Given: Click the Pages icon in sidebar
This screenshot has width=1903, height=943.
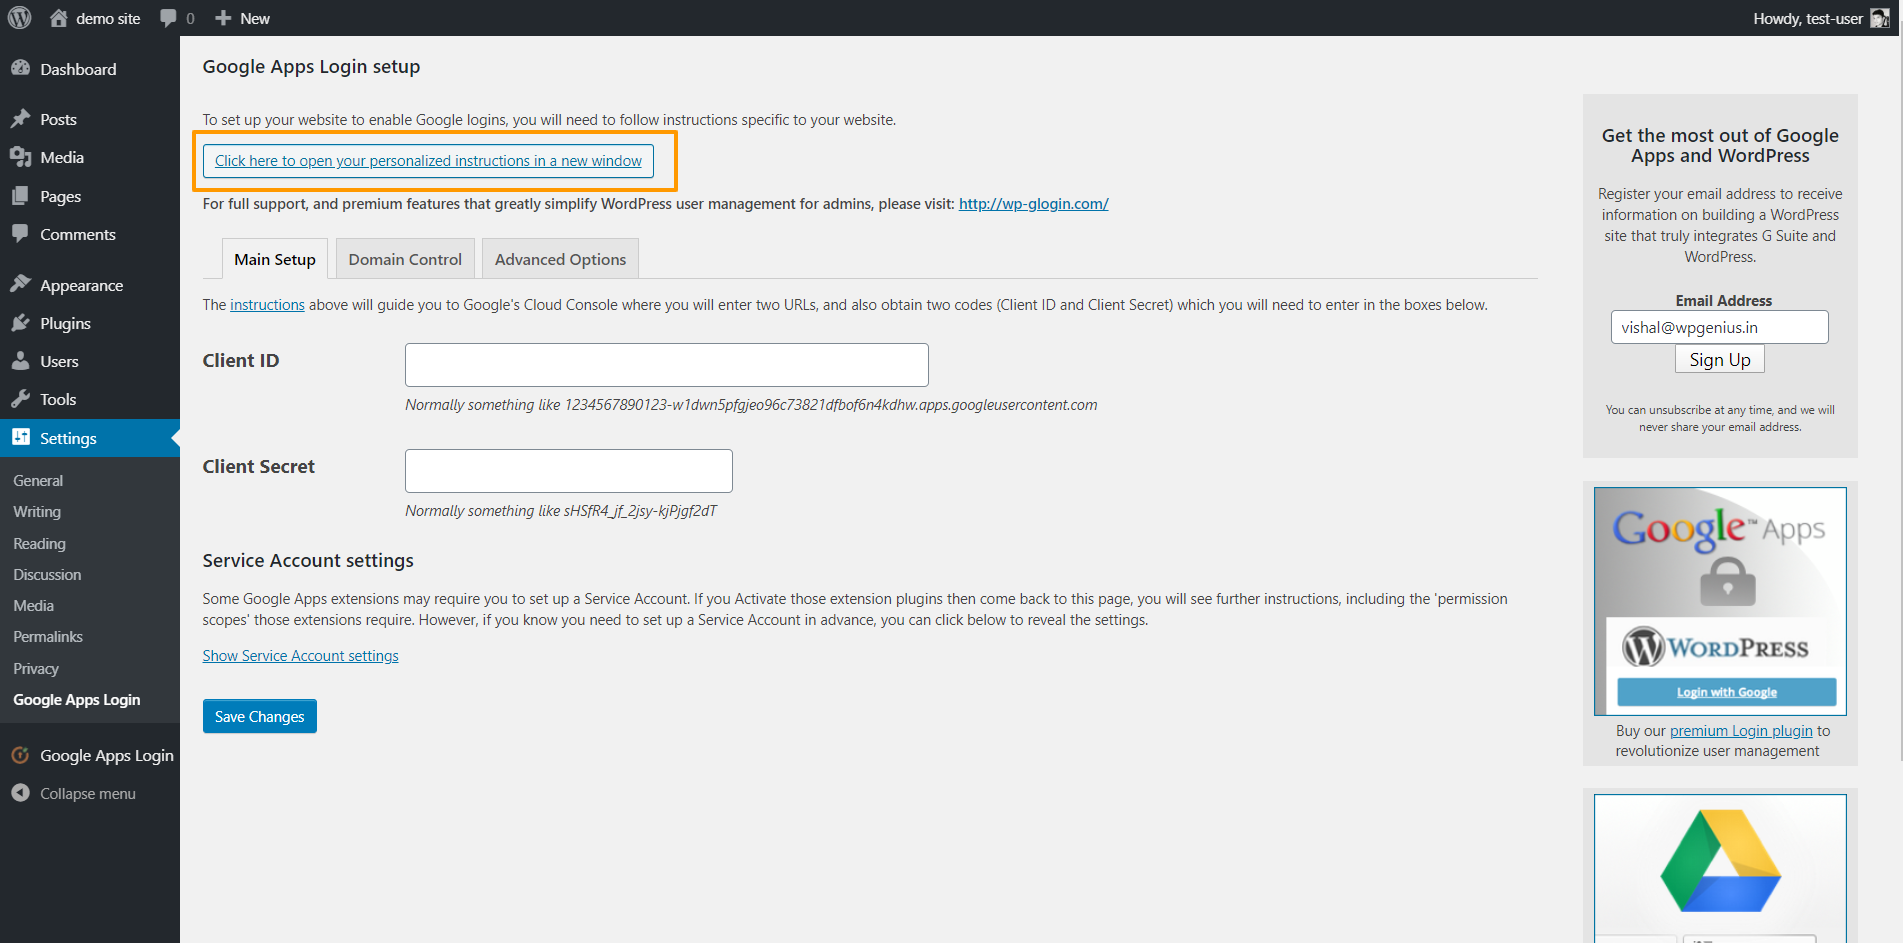Looking at the screenshot, I should pos(21,196).
